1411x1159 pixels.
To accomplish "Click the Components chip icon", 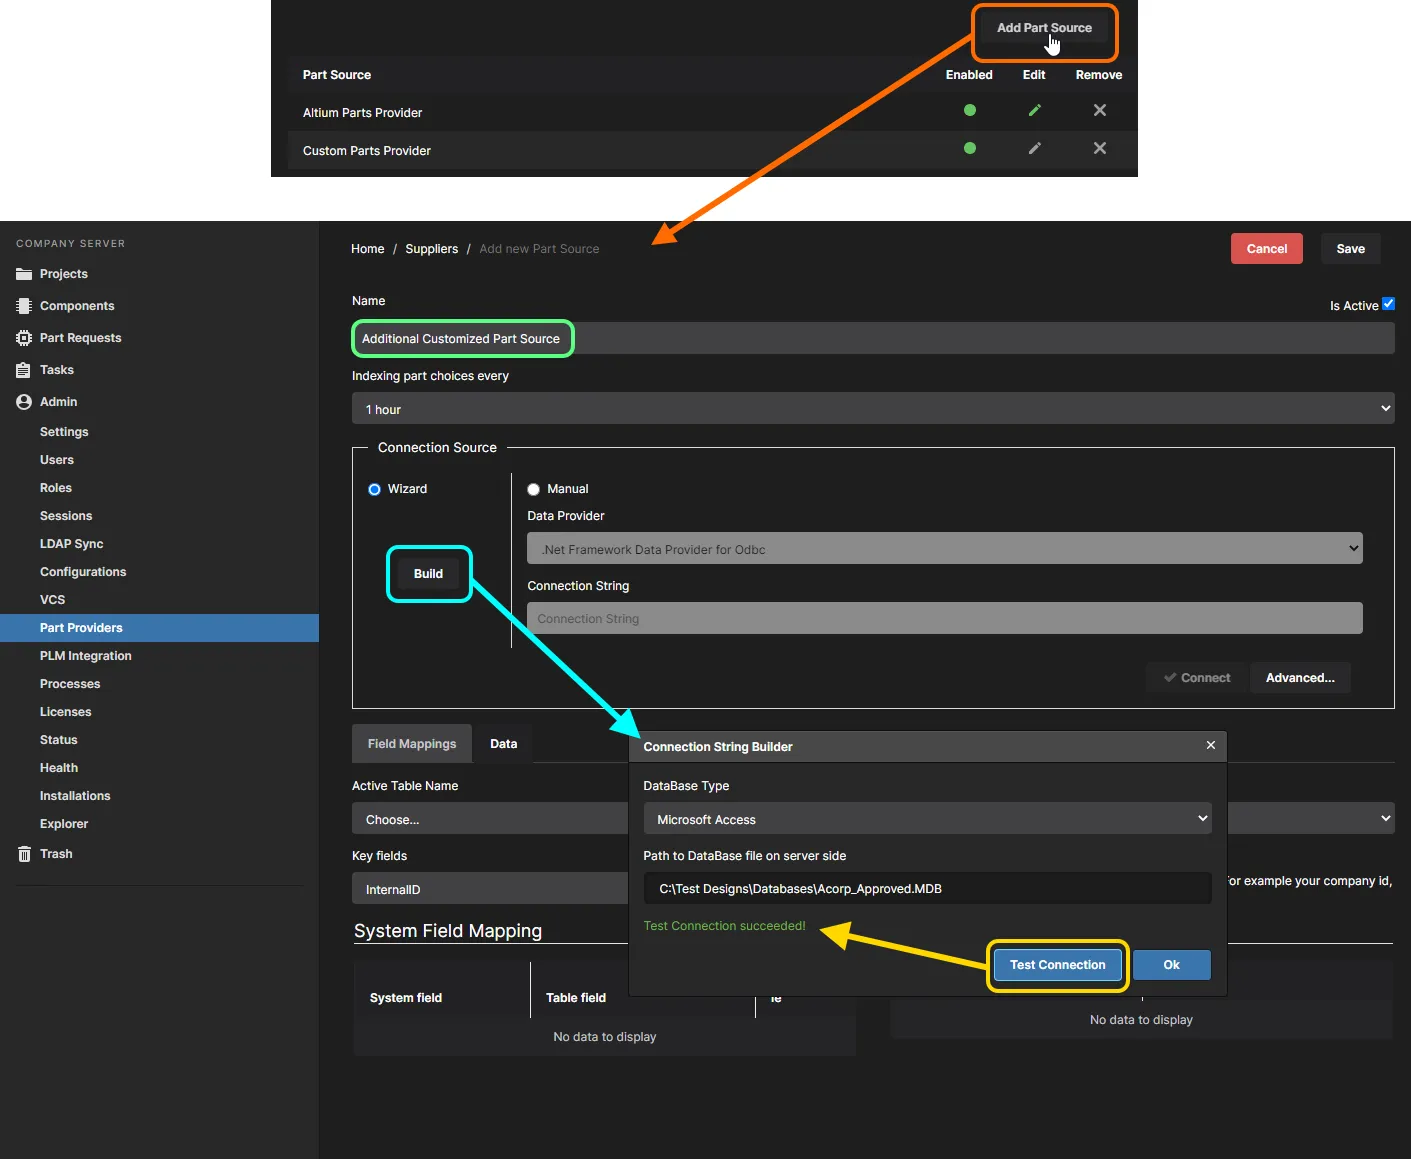I will click(x=24, y=306).
